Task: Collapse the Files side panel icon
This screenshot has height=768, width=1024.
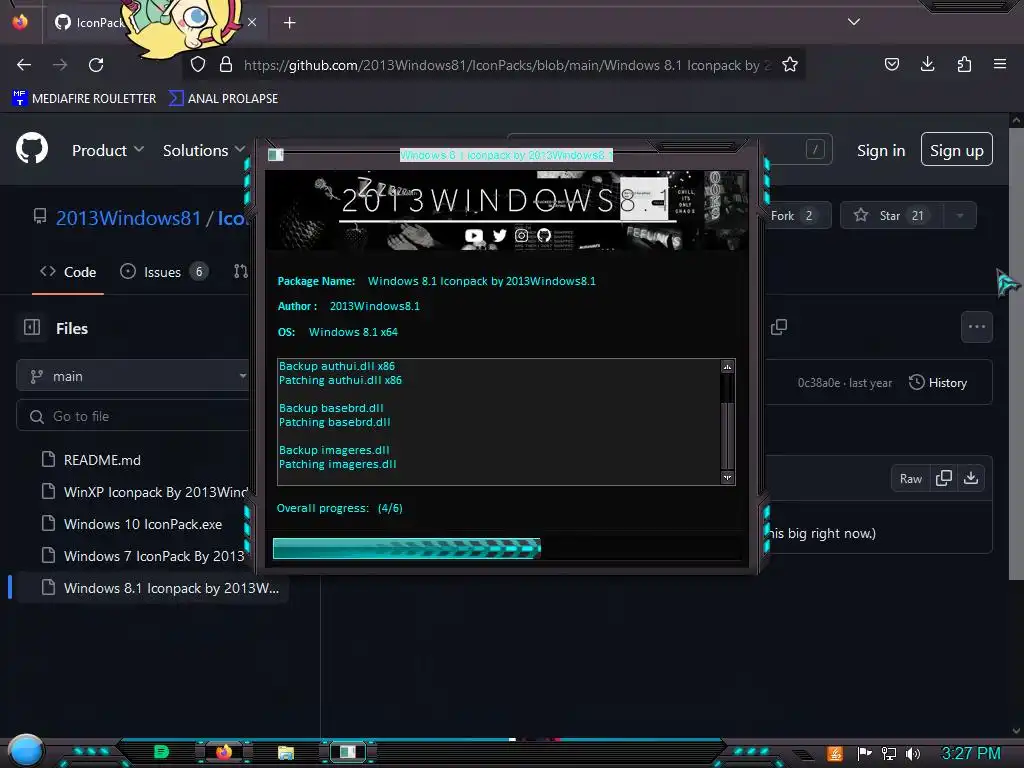Action: (x=32, y=327)
